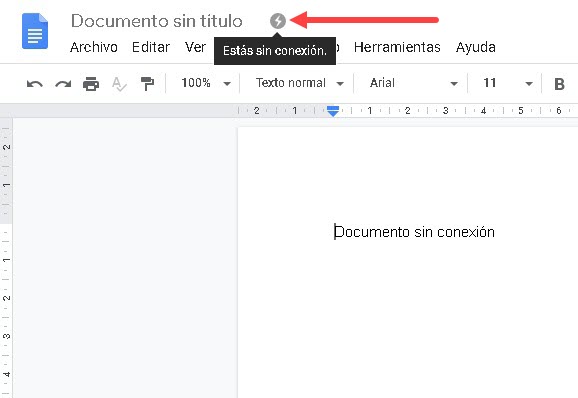
Task: Click the Undo arrow icon
Action: [x=35, y=84]
